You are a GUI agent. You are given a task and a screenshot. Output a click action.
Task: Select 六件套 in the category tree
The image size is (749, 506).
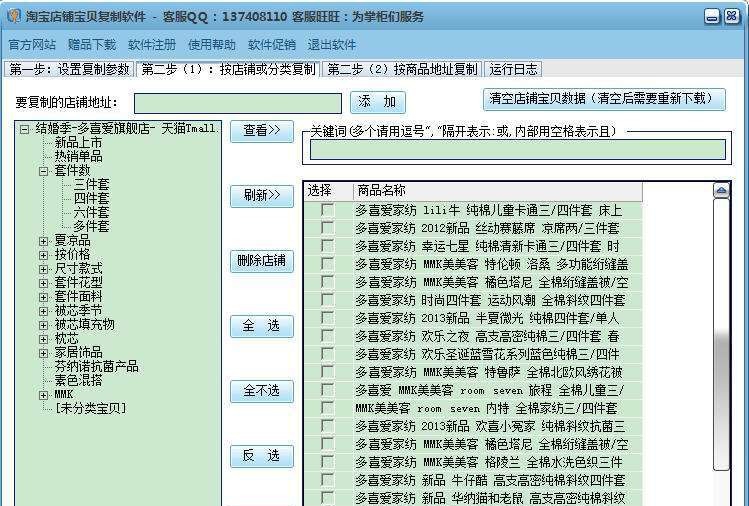click(x=91, y=212)
